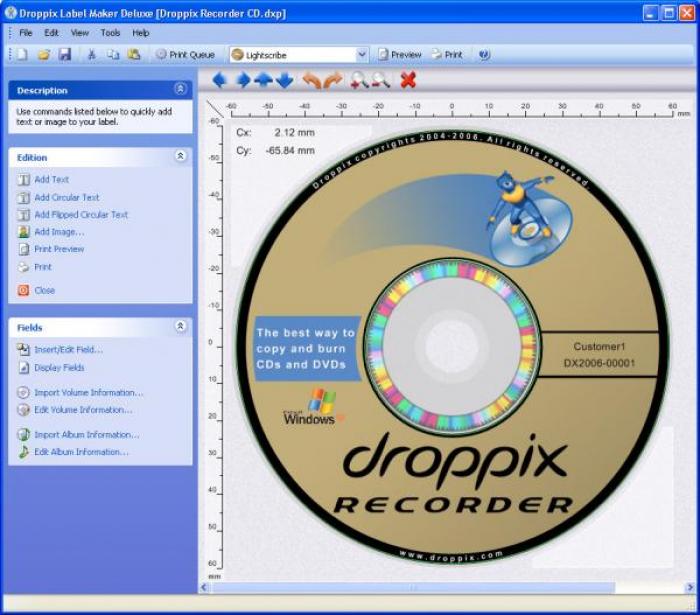Click the scrollbar left arrow

pyautogui.click(x=204, y=588)
